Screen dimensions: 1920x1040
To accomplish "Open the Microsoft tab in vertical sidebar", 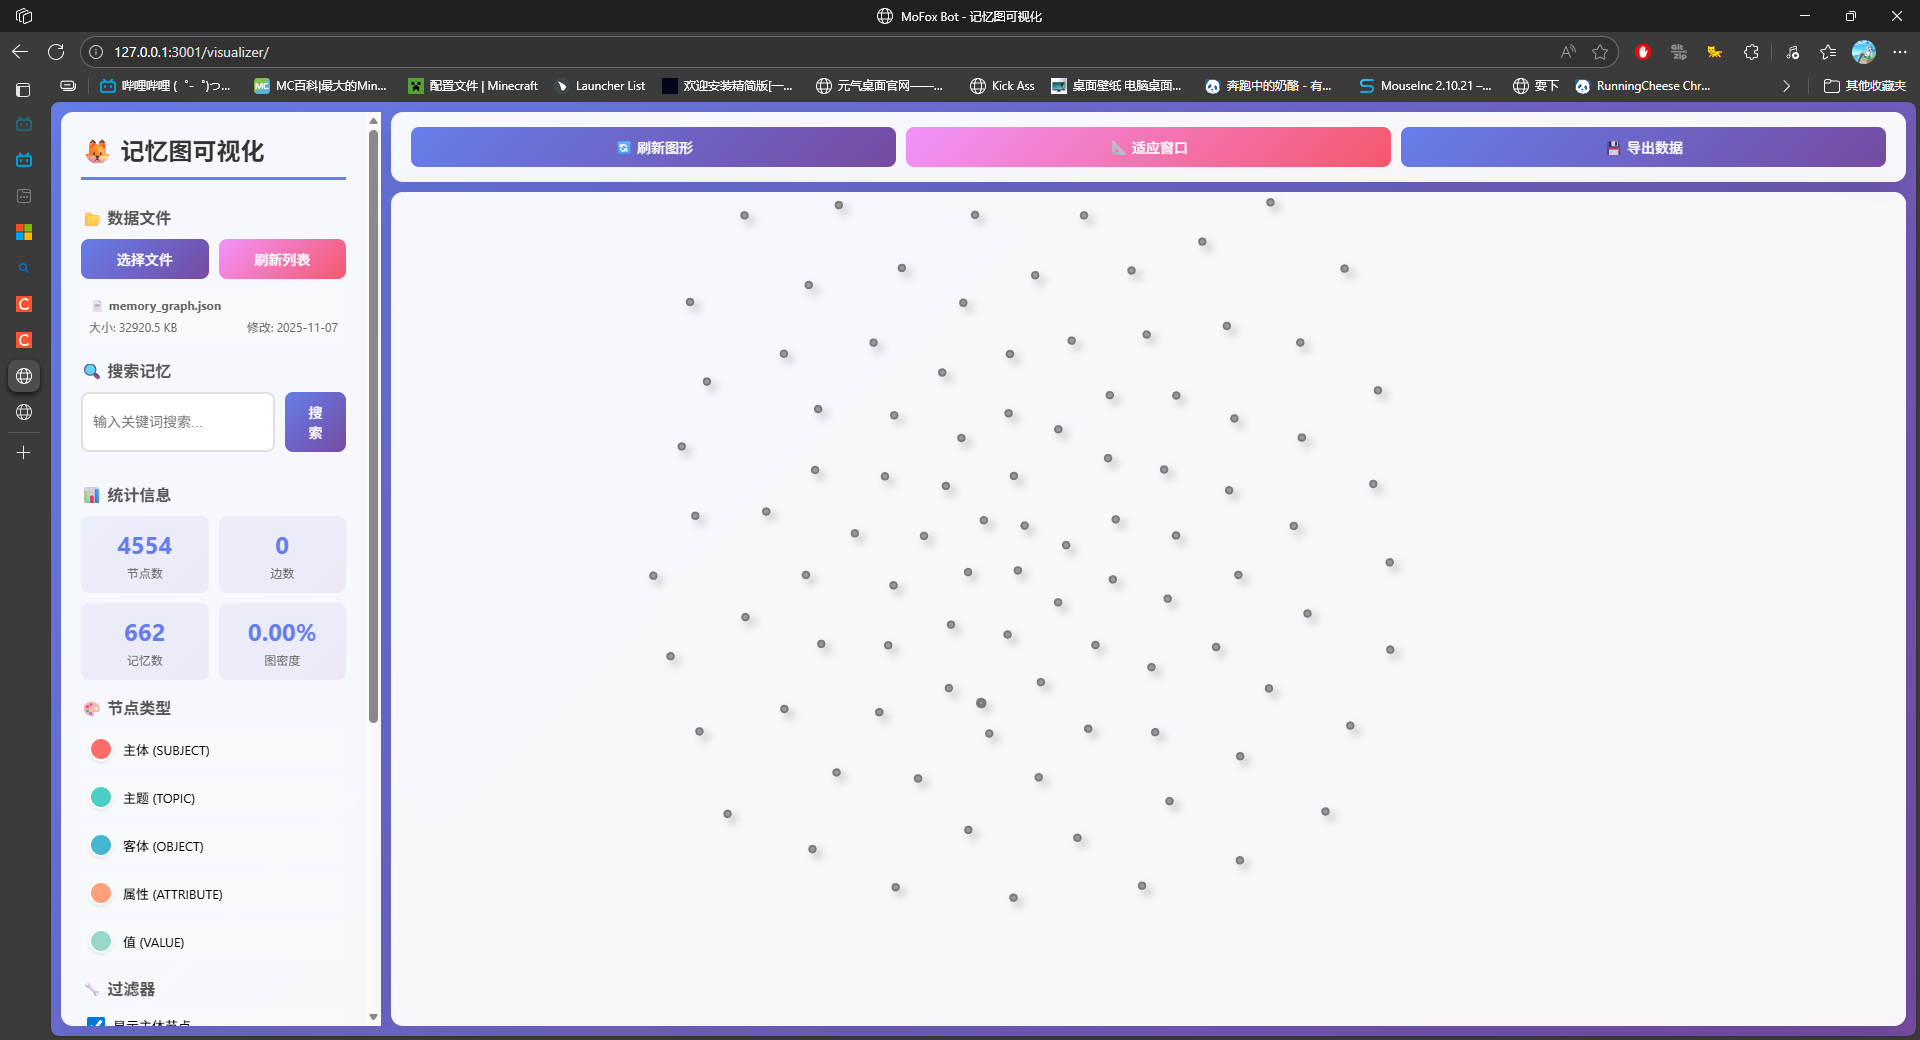I will pos(24,232).
